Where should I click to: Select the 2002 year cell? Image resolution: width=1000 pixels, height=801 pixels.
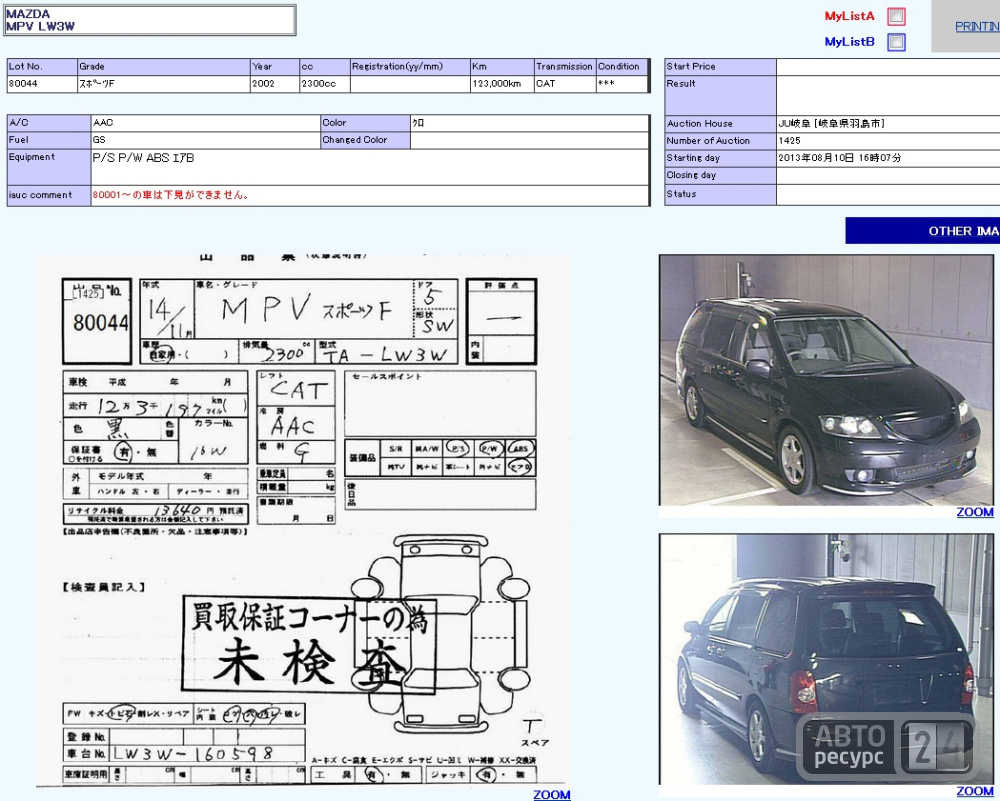[275, 84]
